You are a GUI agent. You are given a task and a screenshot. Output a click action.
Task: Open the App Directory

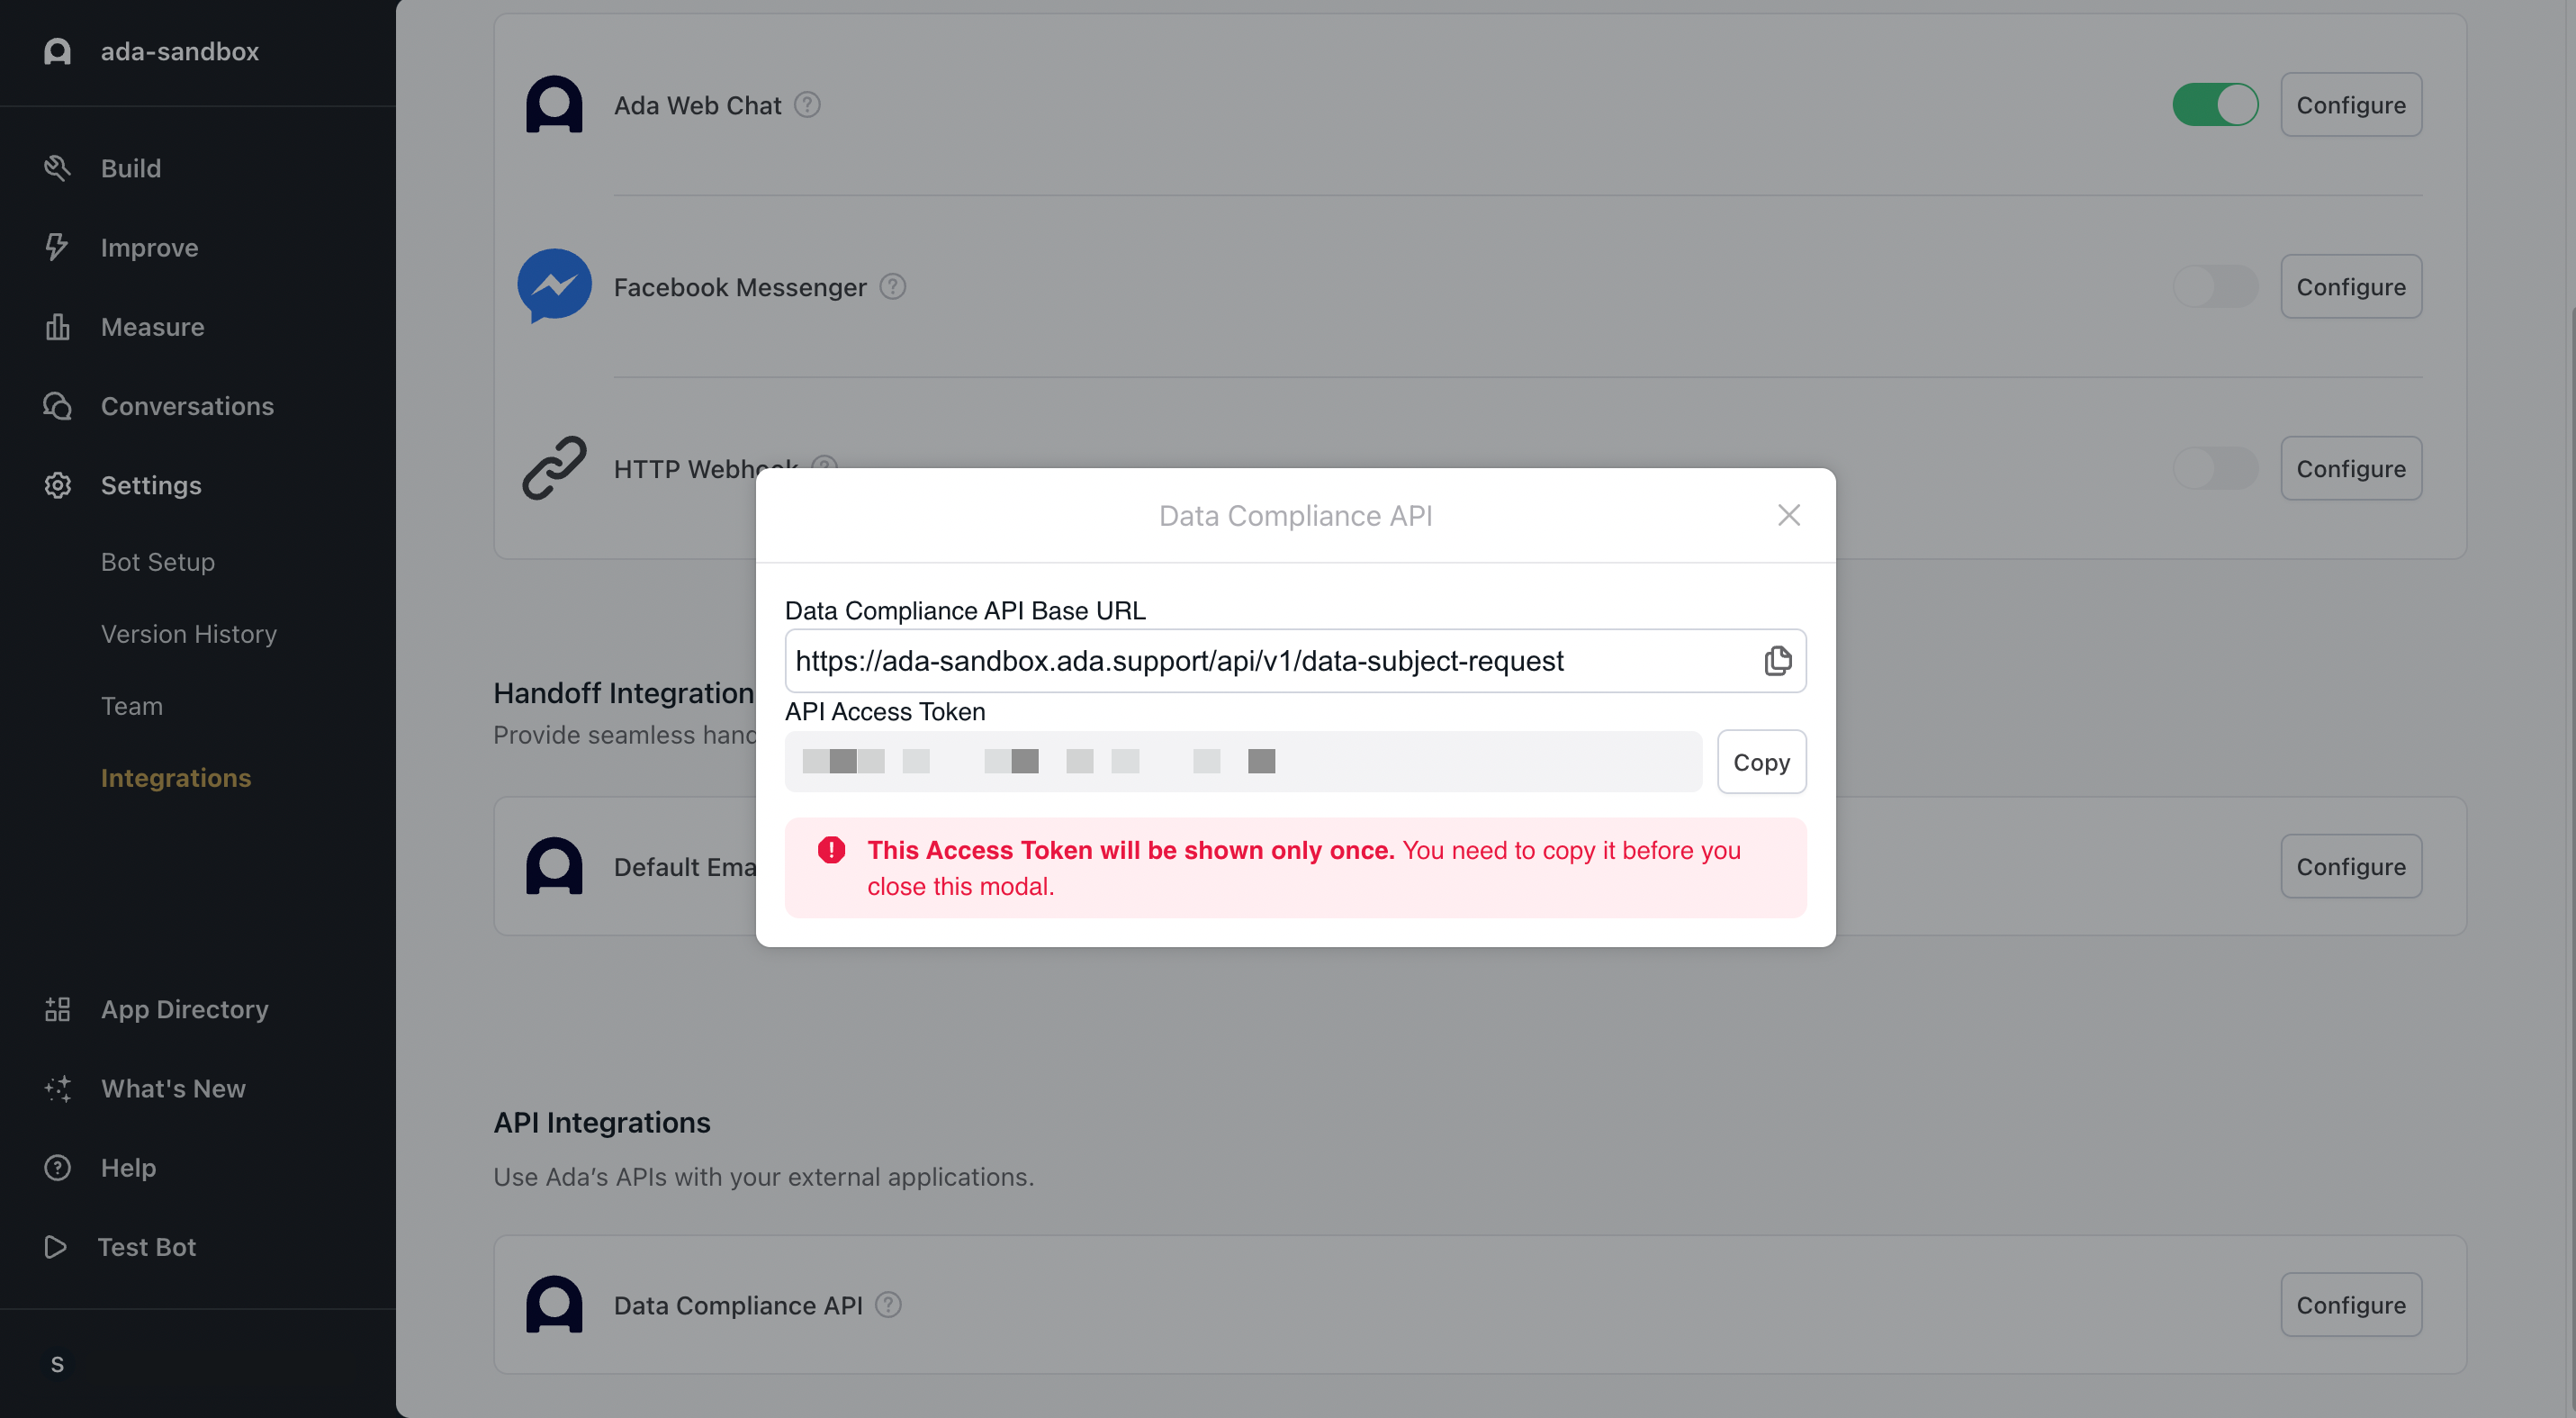[x=184, y=1009]
